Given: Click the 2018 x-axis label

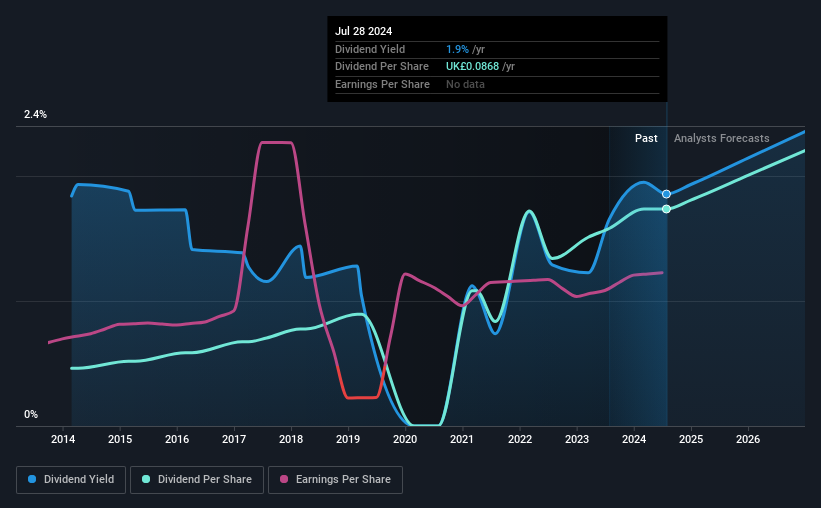Looking at the screenshot, I should point(291,439).
